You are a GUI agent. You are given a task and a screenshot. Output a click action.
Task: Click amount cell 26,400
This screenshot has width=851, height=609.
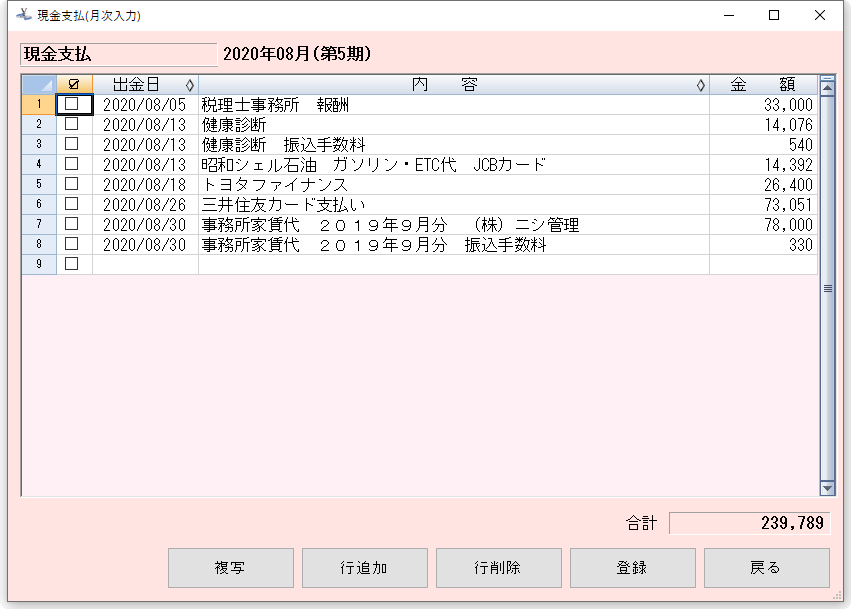(x=763, y=185)
